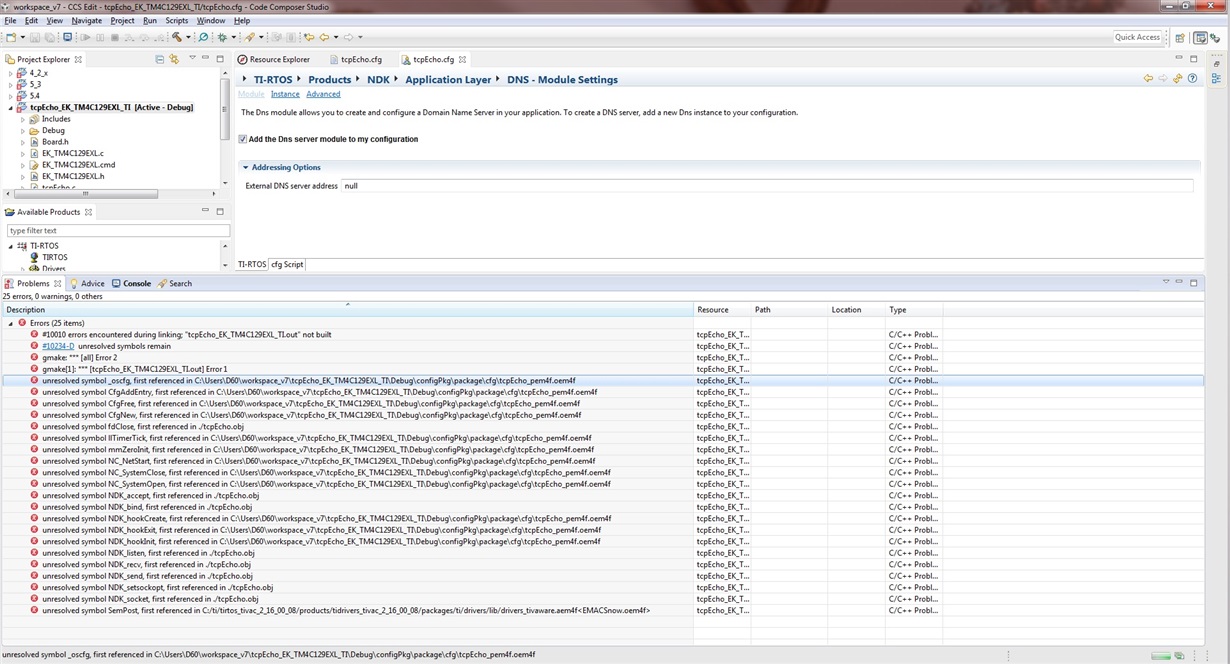Screen dimensions: 1230x664
Task: Click the Application Layer breadcrumb
Action: 448,79
